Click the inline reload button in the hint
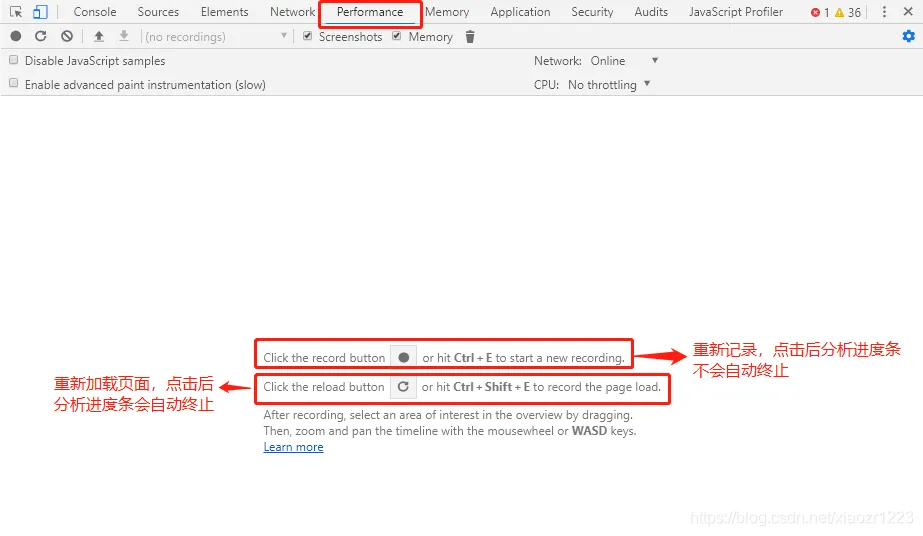The width and height of the screenshot is (923, 536). [403, 387]
